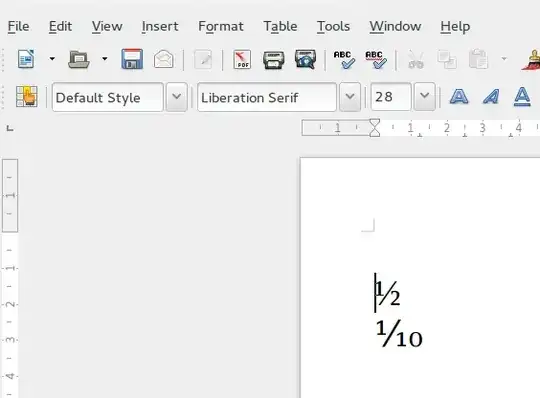Click the ½ fraction text in document
This screenshot has height=398, width=540.
(x=388, y=294)
